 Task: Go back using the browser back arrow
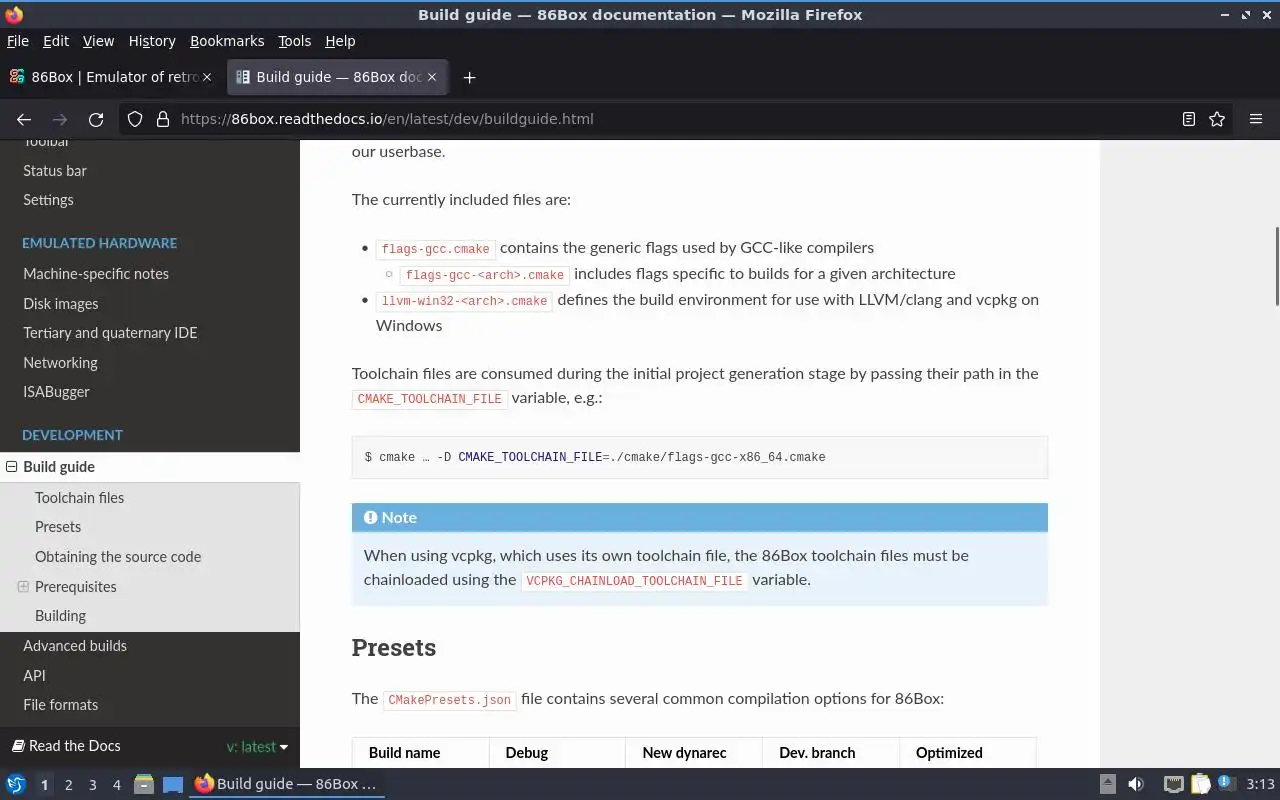[x=24, y=119]
